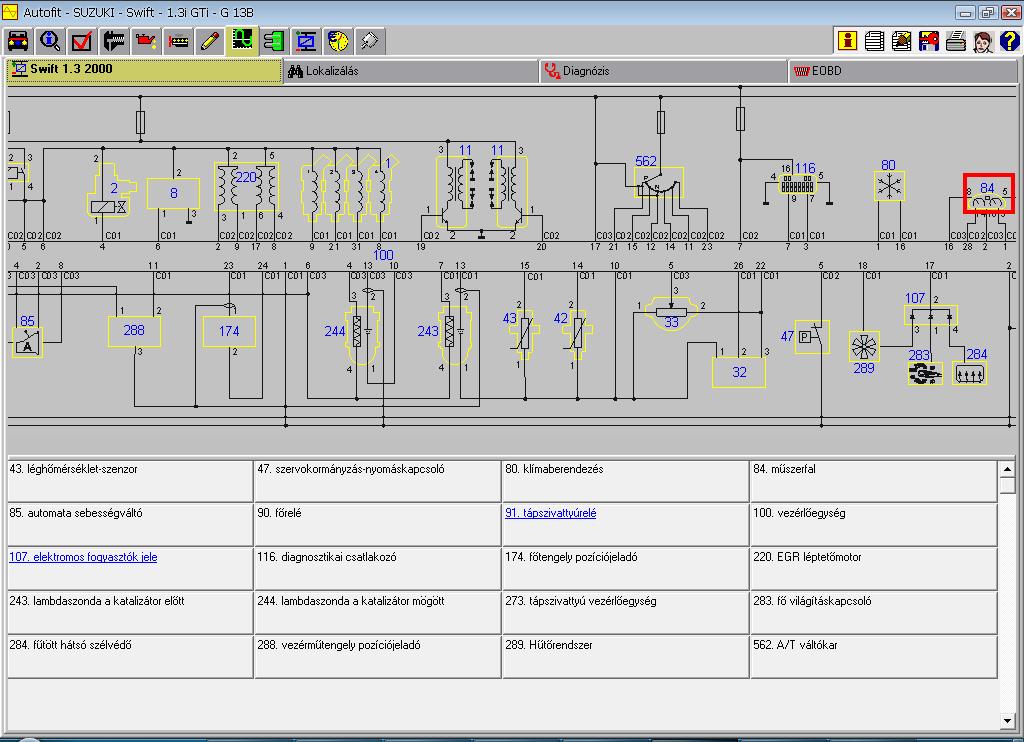
Task: Select A/T shift lever component 562
Action: tap(659, 183)
